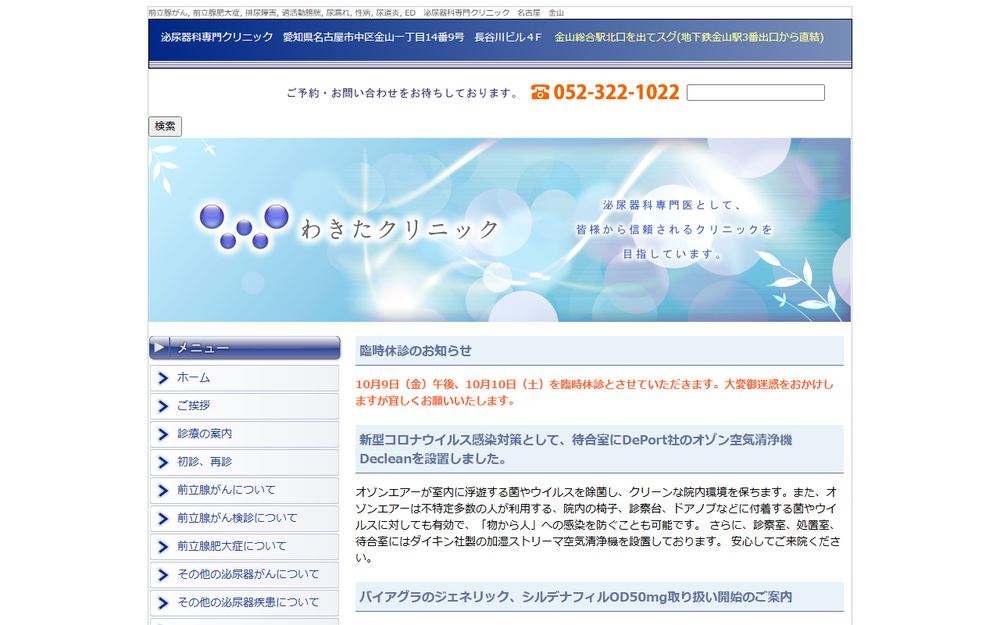Click the chevron icon beside 前立腺がんについて
The image size is (1000, 625).
pos(163,490)
